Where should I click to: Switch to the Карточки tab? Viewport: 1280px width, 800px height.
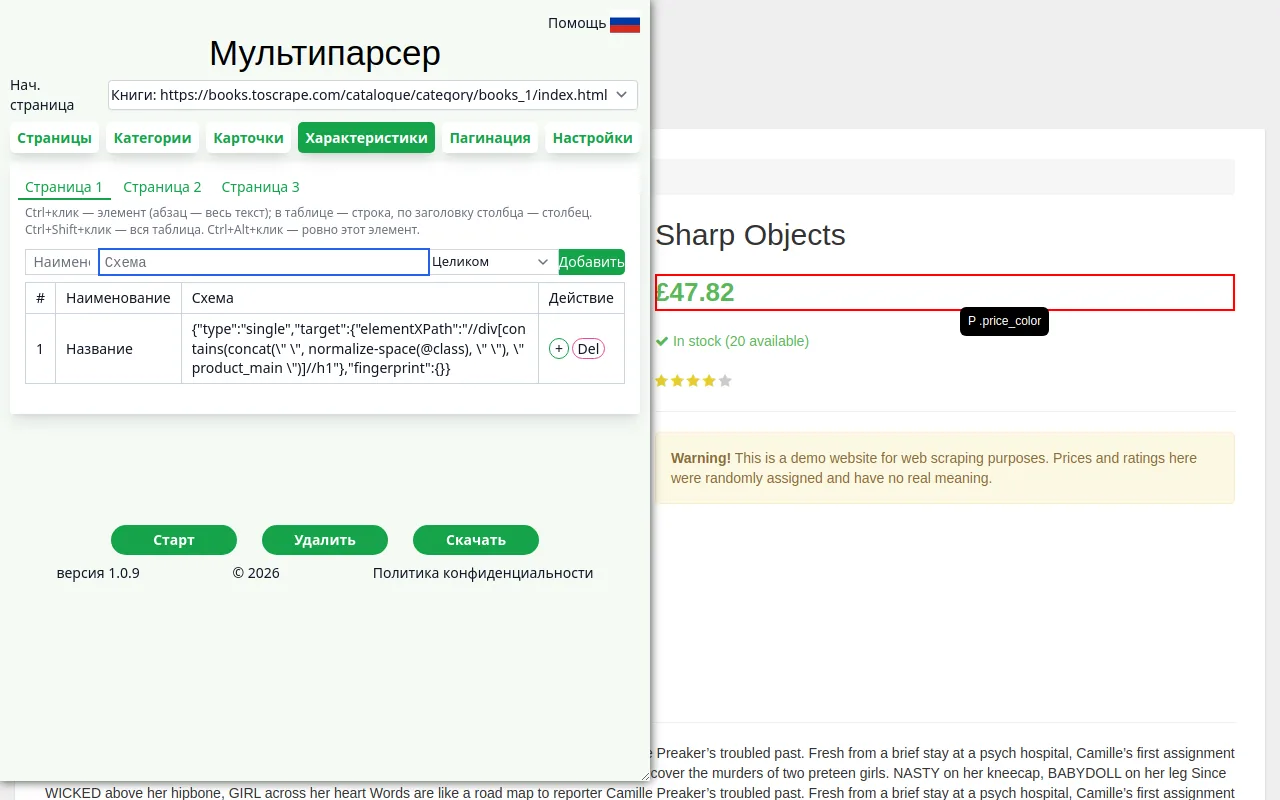[x=249, y=138]
